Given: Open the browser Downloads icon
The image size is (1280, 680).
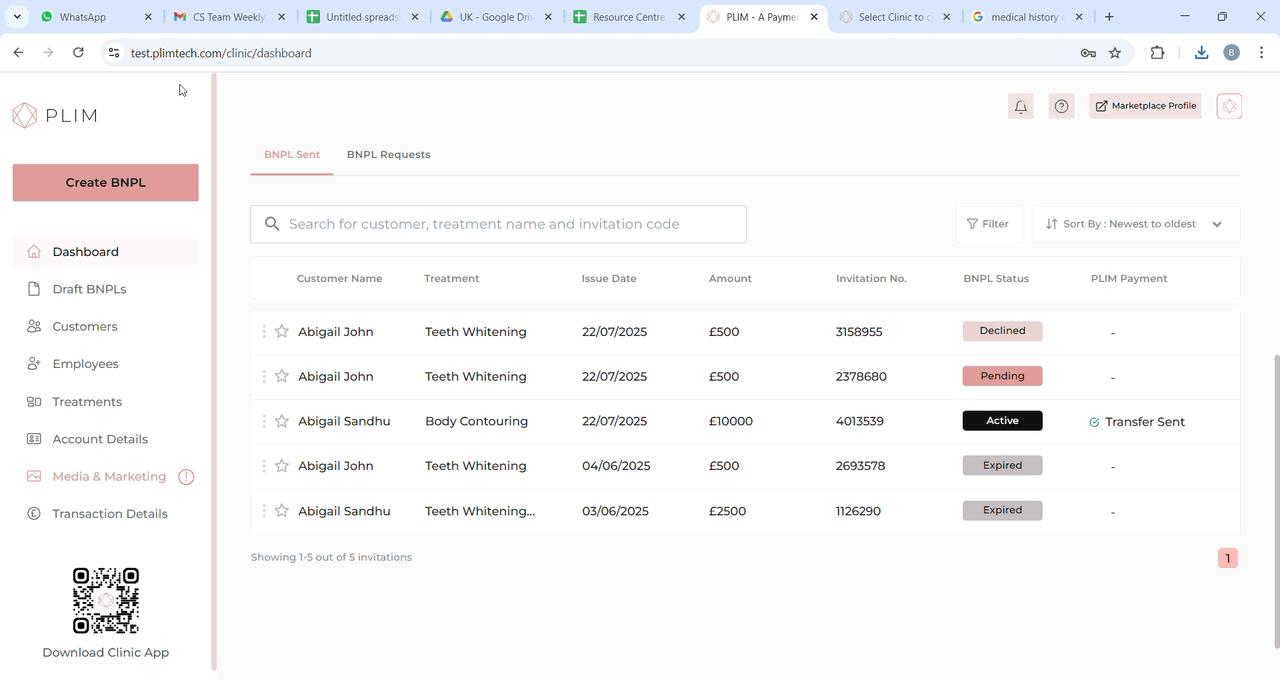Looking at the screenshot, I should (1202, 53).
